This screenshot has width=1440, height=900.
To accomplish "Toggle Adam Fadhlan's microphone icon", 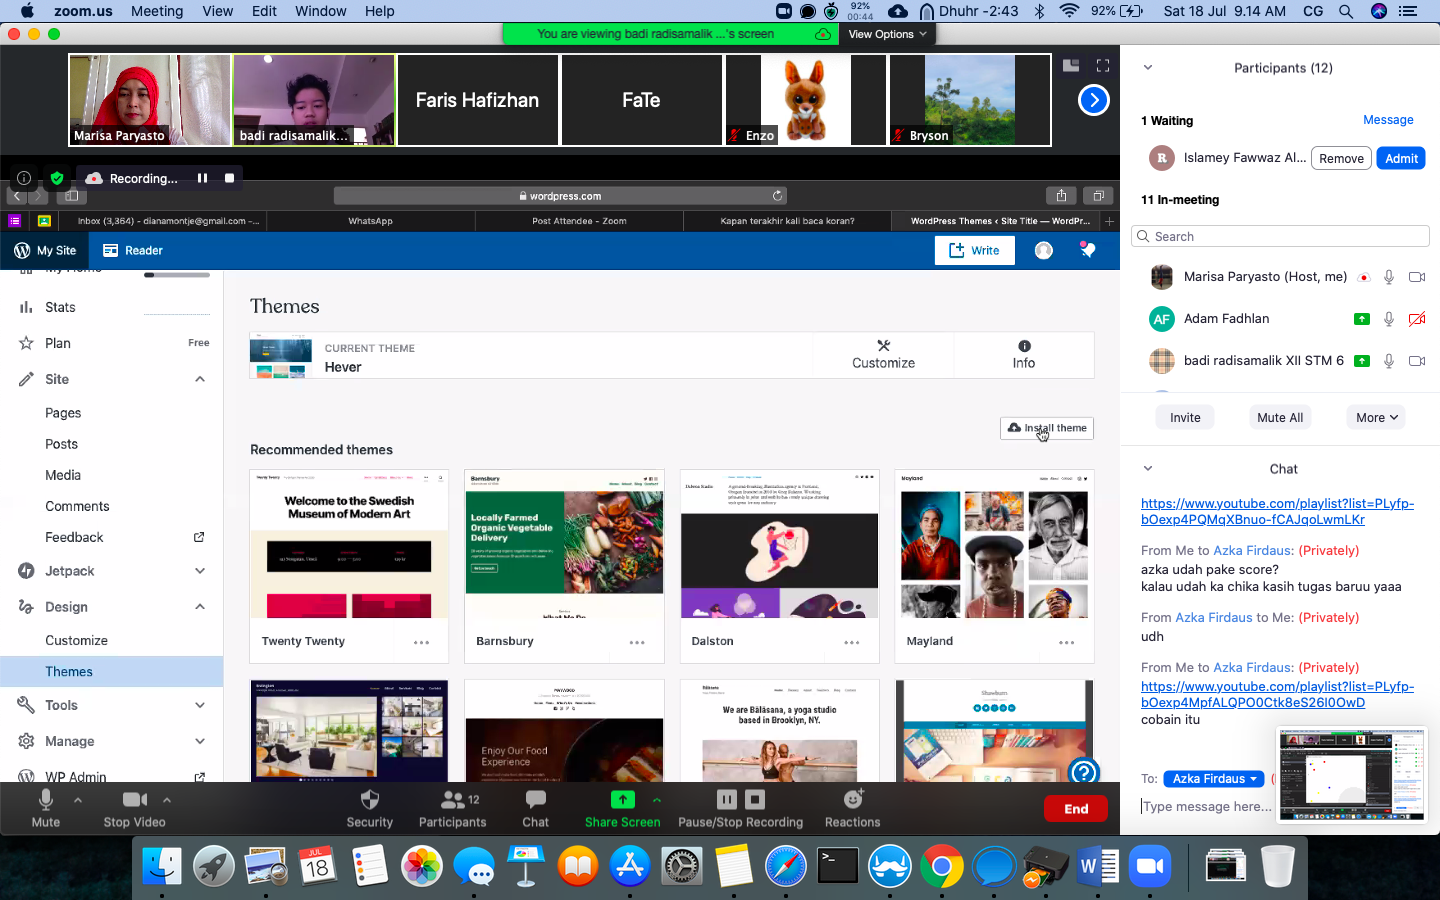I will [x=1389, y=319].
